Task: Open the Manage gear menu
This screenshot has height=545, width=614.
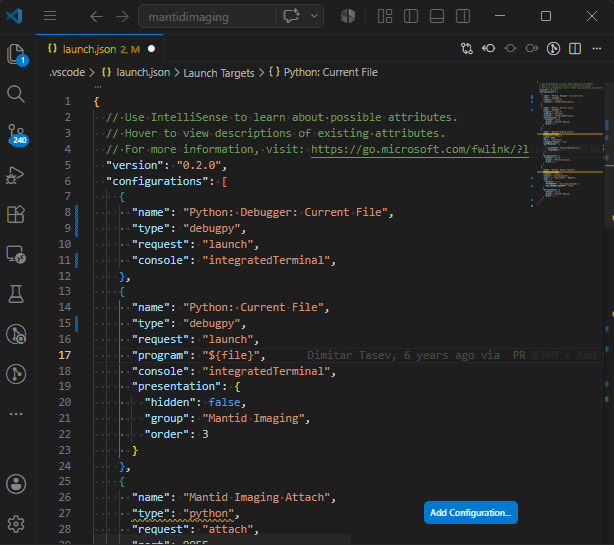Action: click(16, 524)
